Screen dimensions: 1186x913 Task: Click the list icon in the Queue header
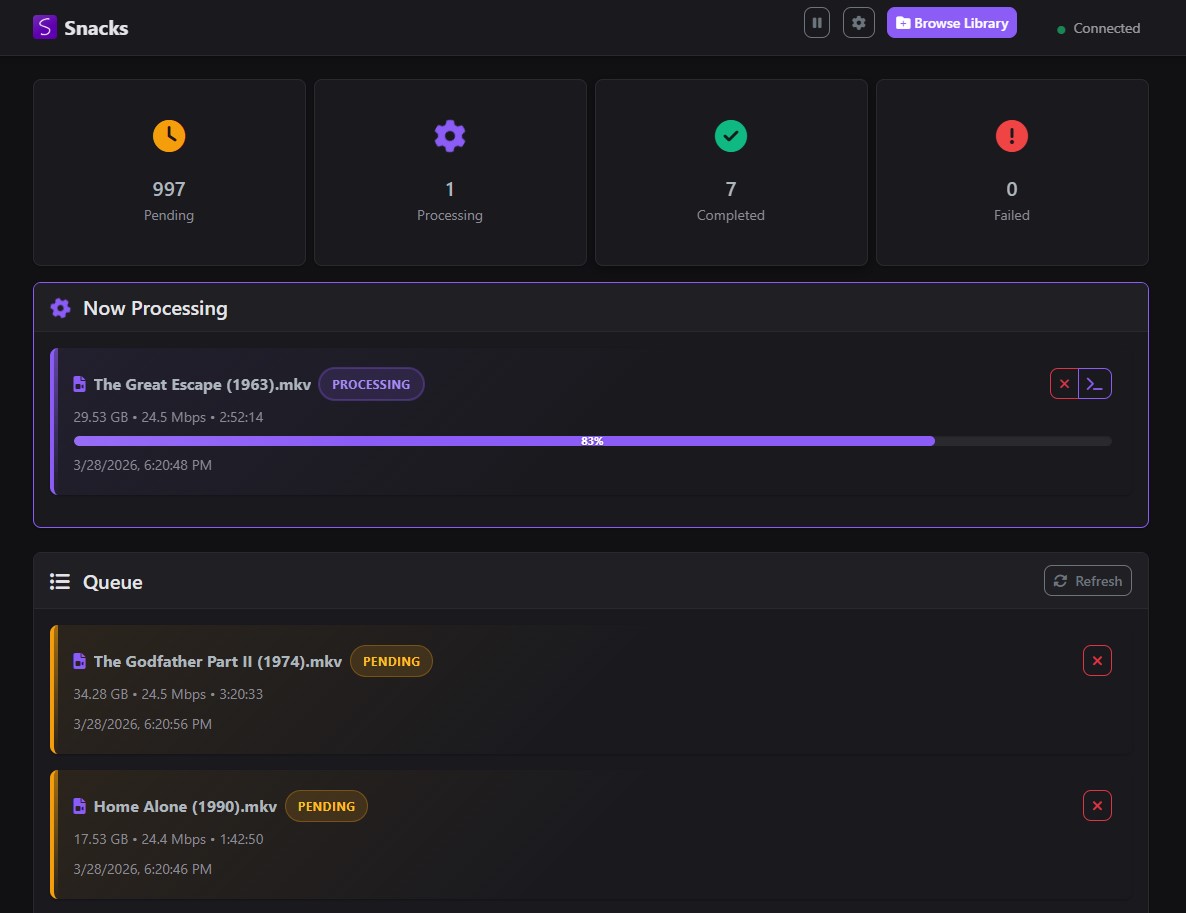(x=60, y=581)
